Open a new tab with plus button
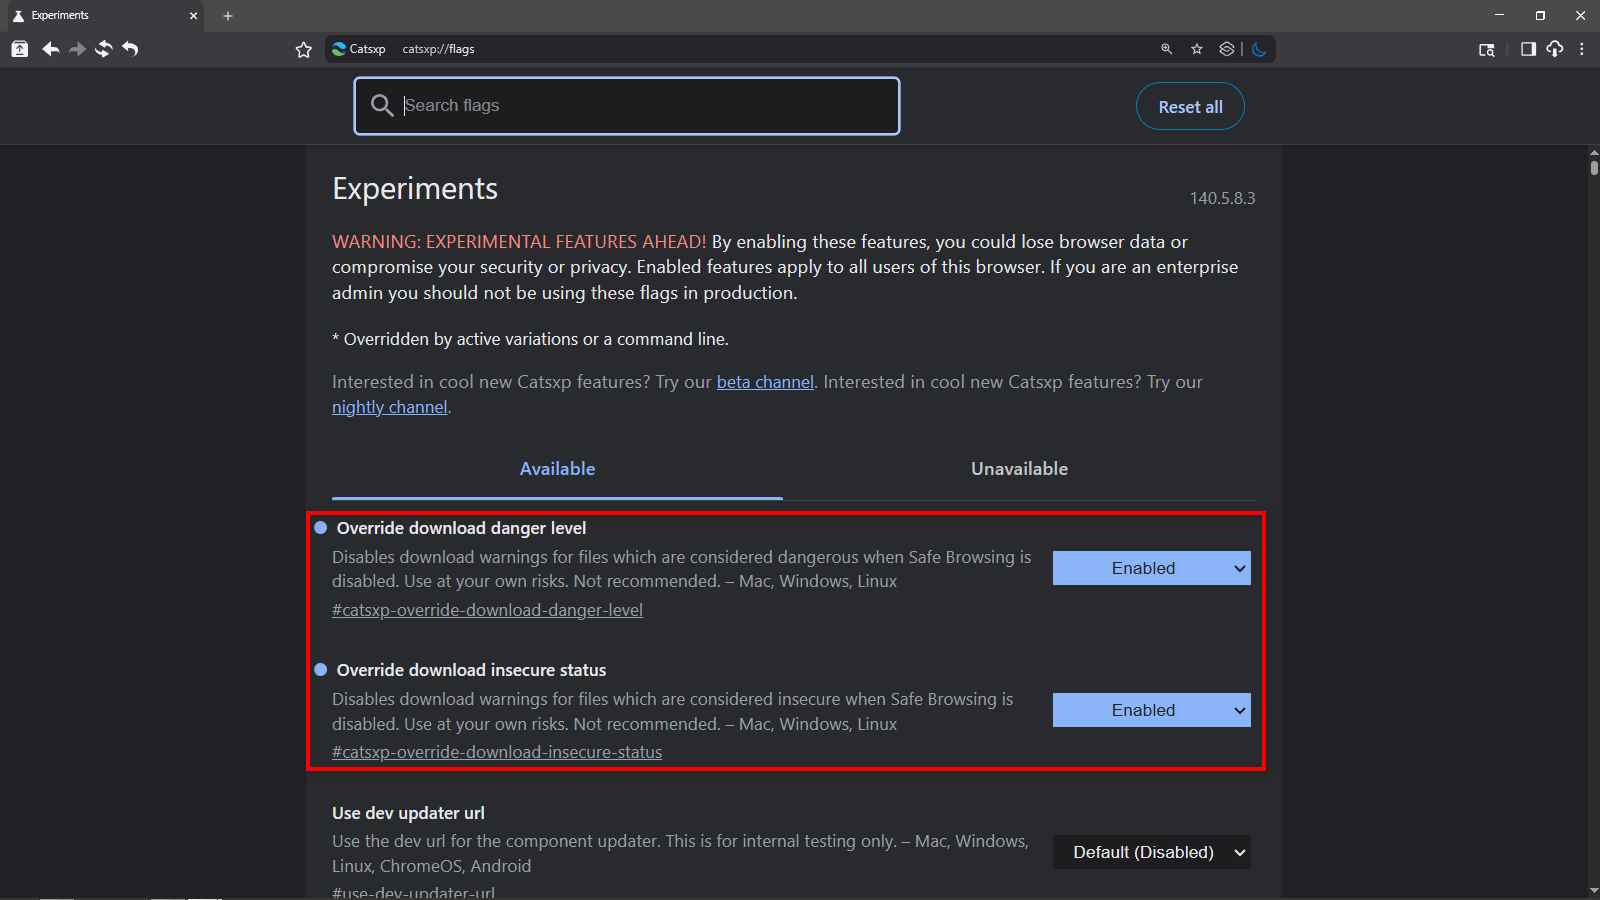 (x=228, y=16)
